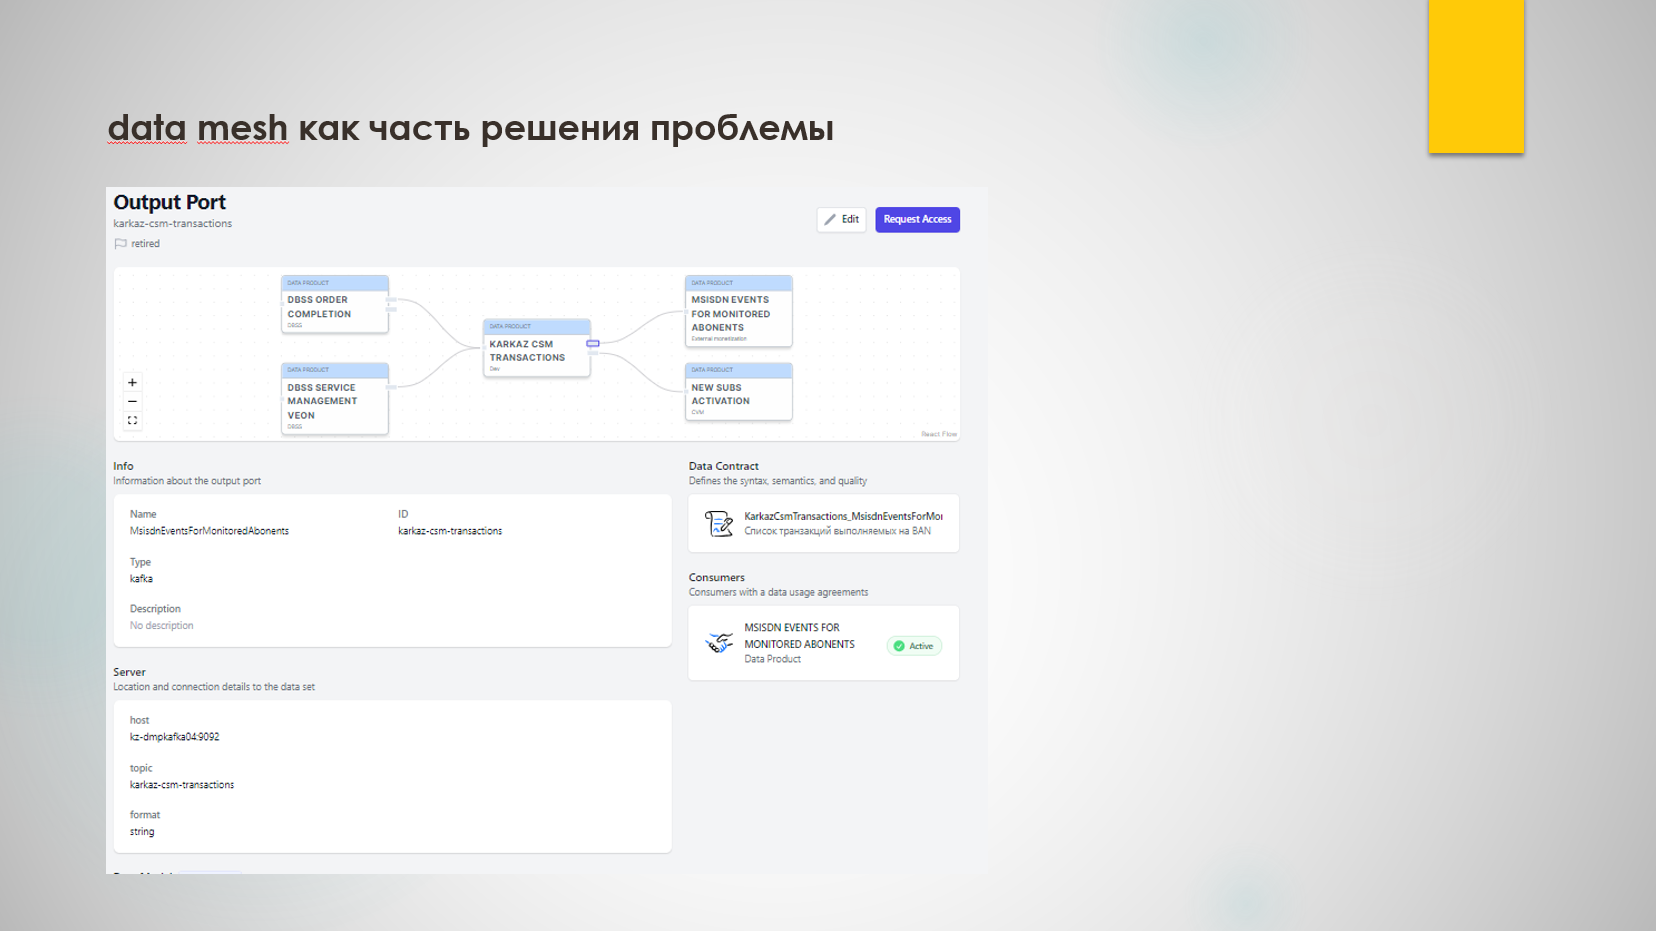This screenshot has width=1656, height=931.
Task: Click the yellow rectangle on the slide
Action: 1475,76
